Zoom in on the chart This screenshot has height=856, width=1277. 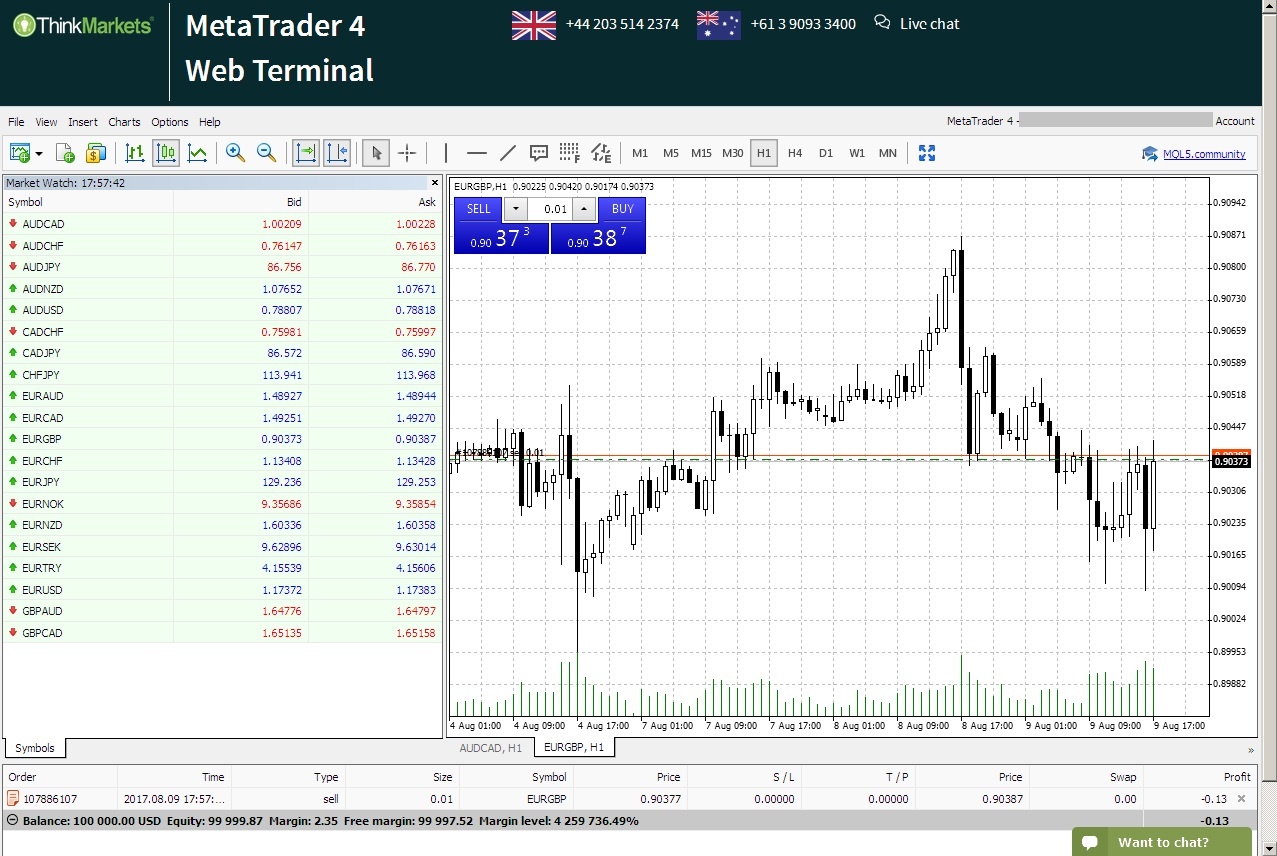pyautogui.click(x=235, y=152)
